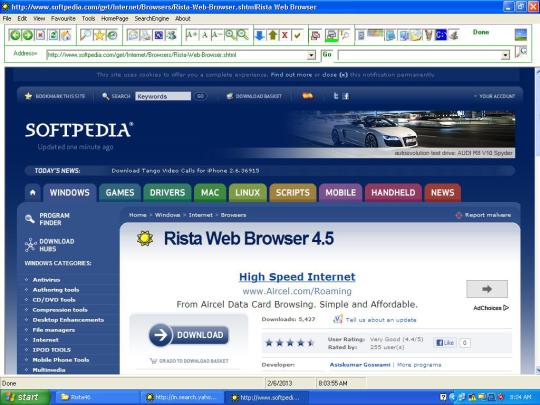The height and width of the screenshot is (405, 540).
Task: Click the Go button next to address bar
Action: tap(327, 54)
